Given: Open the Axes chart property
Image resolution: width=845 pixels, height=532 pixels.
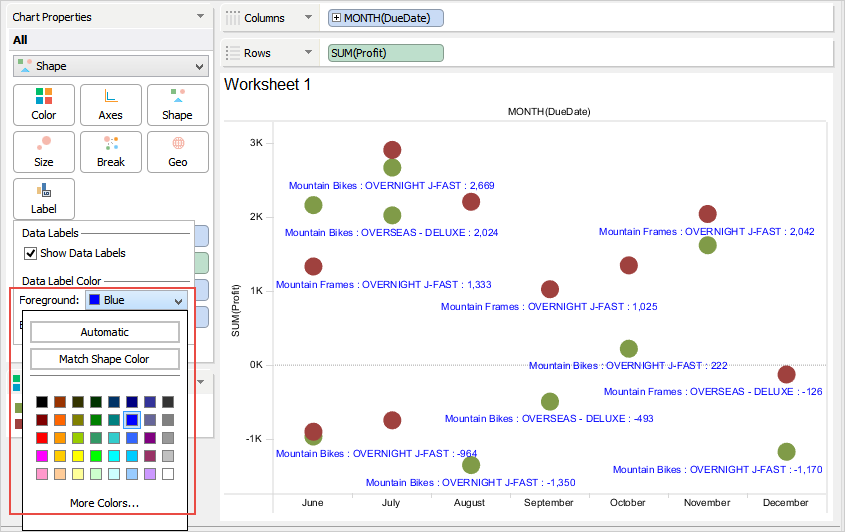Looking at the screenshot, I should coord(110,104).
